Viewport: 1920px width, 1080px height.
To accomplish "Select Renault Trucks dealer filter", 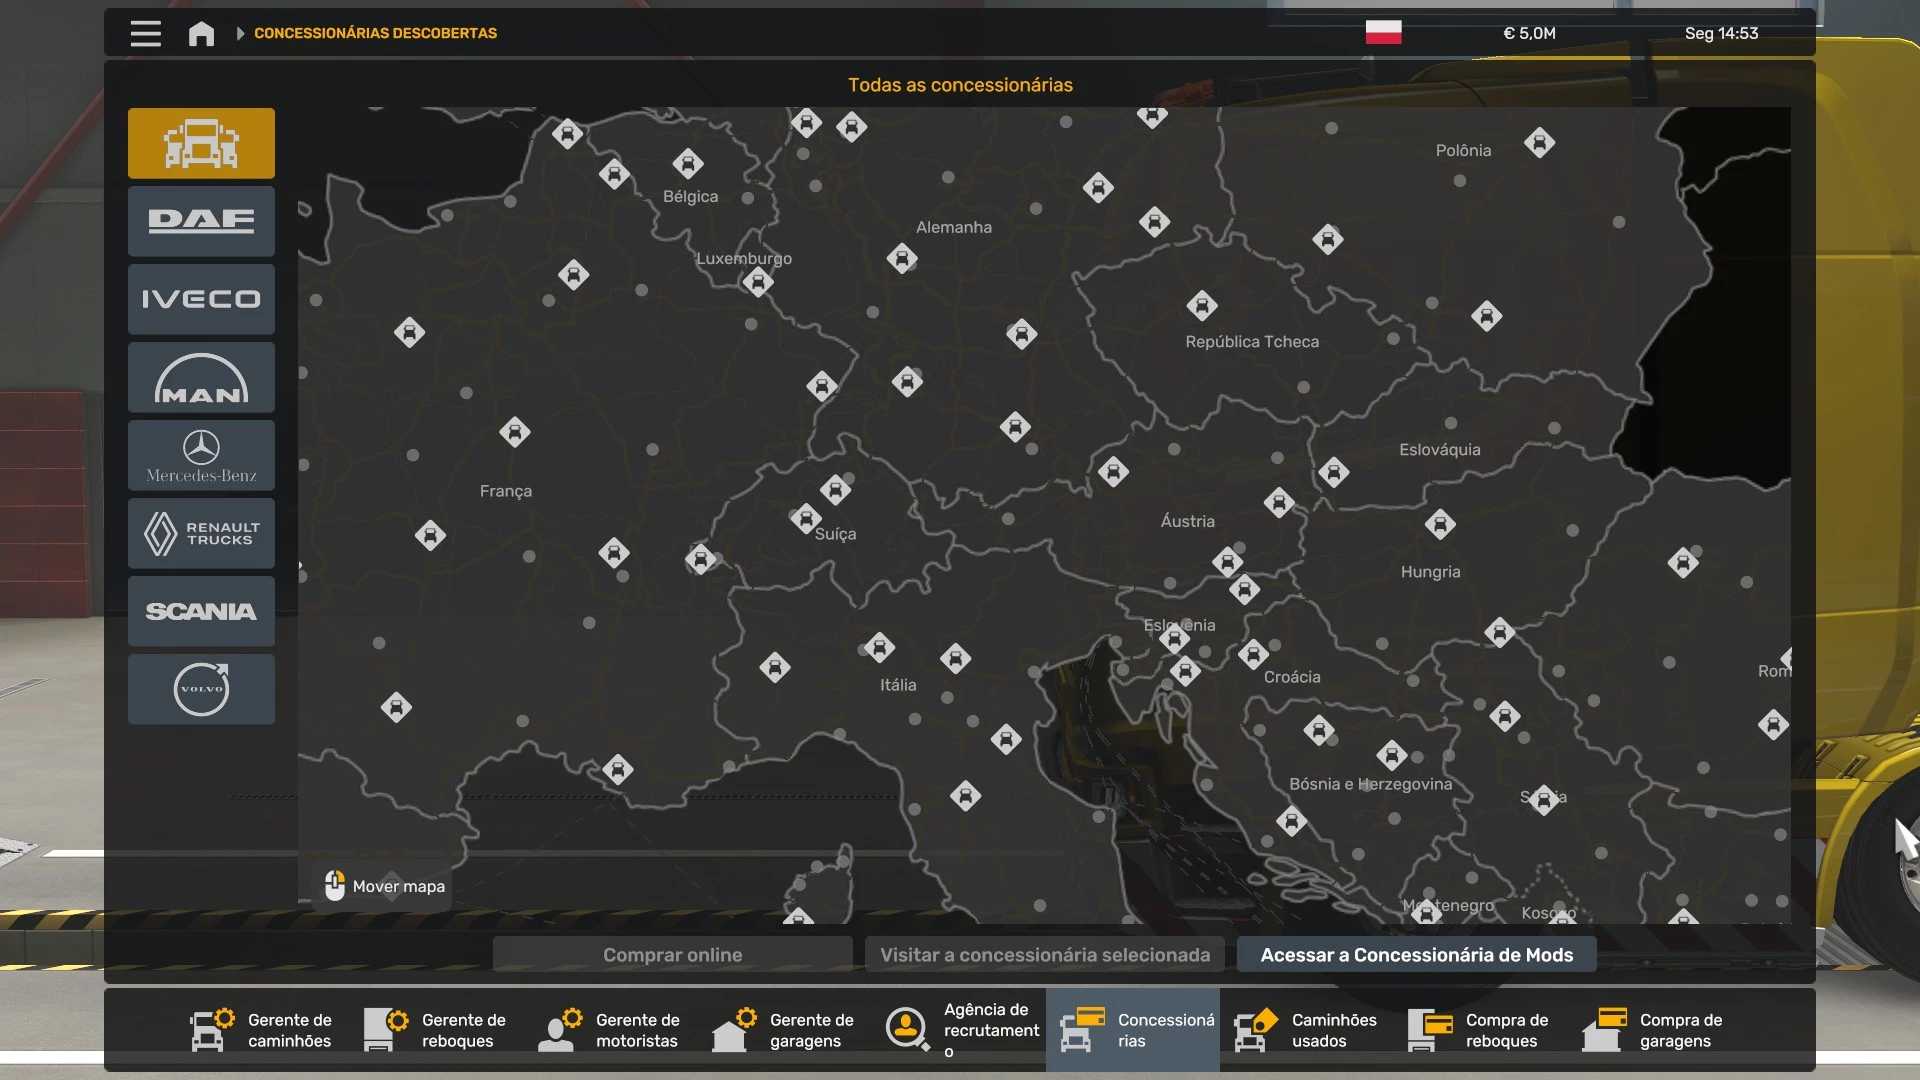I will pos(201,533).
